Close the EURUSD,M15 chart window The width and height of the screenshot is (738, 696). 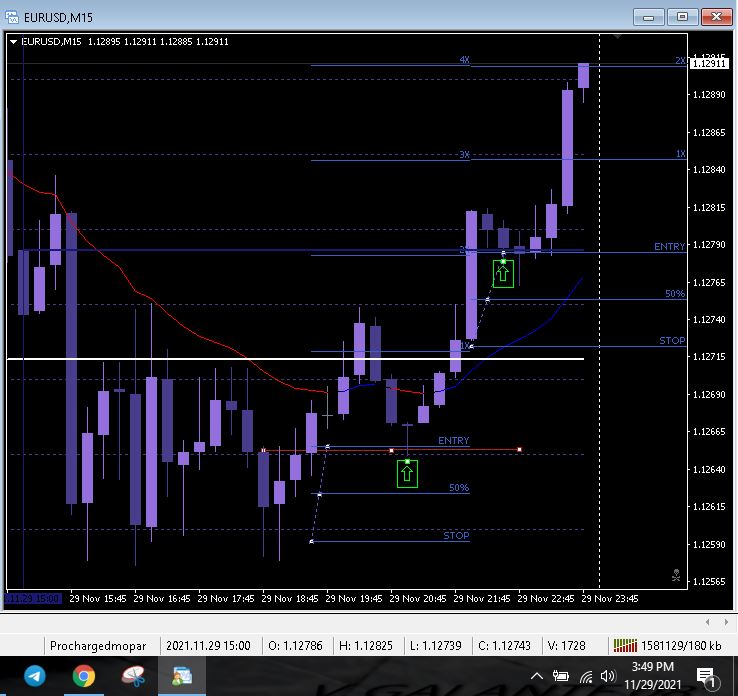(716, 17)
